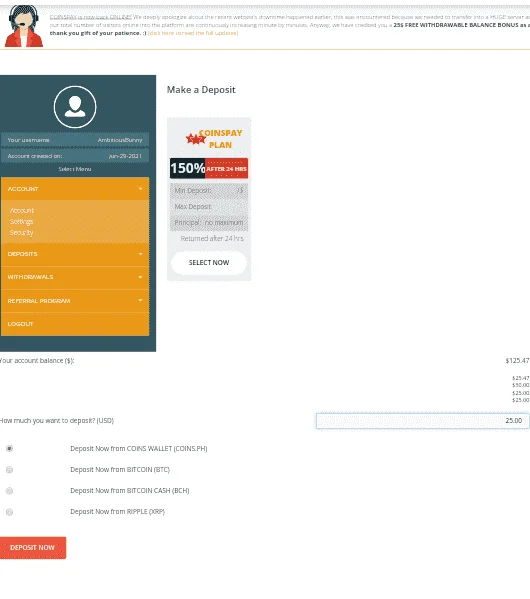Click the support agent avatar icon
530x599 pixels.
pos(23,26)
